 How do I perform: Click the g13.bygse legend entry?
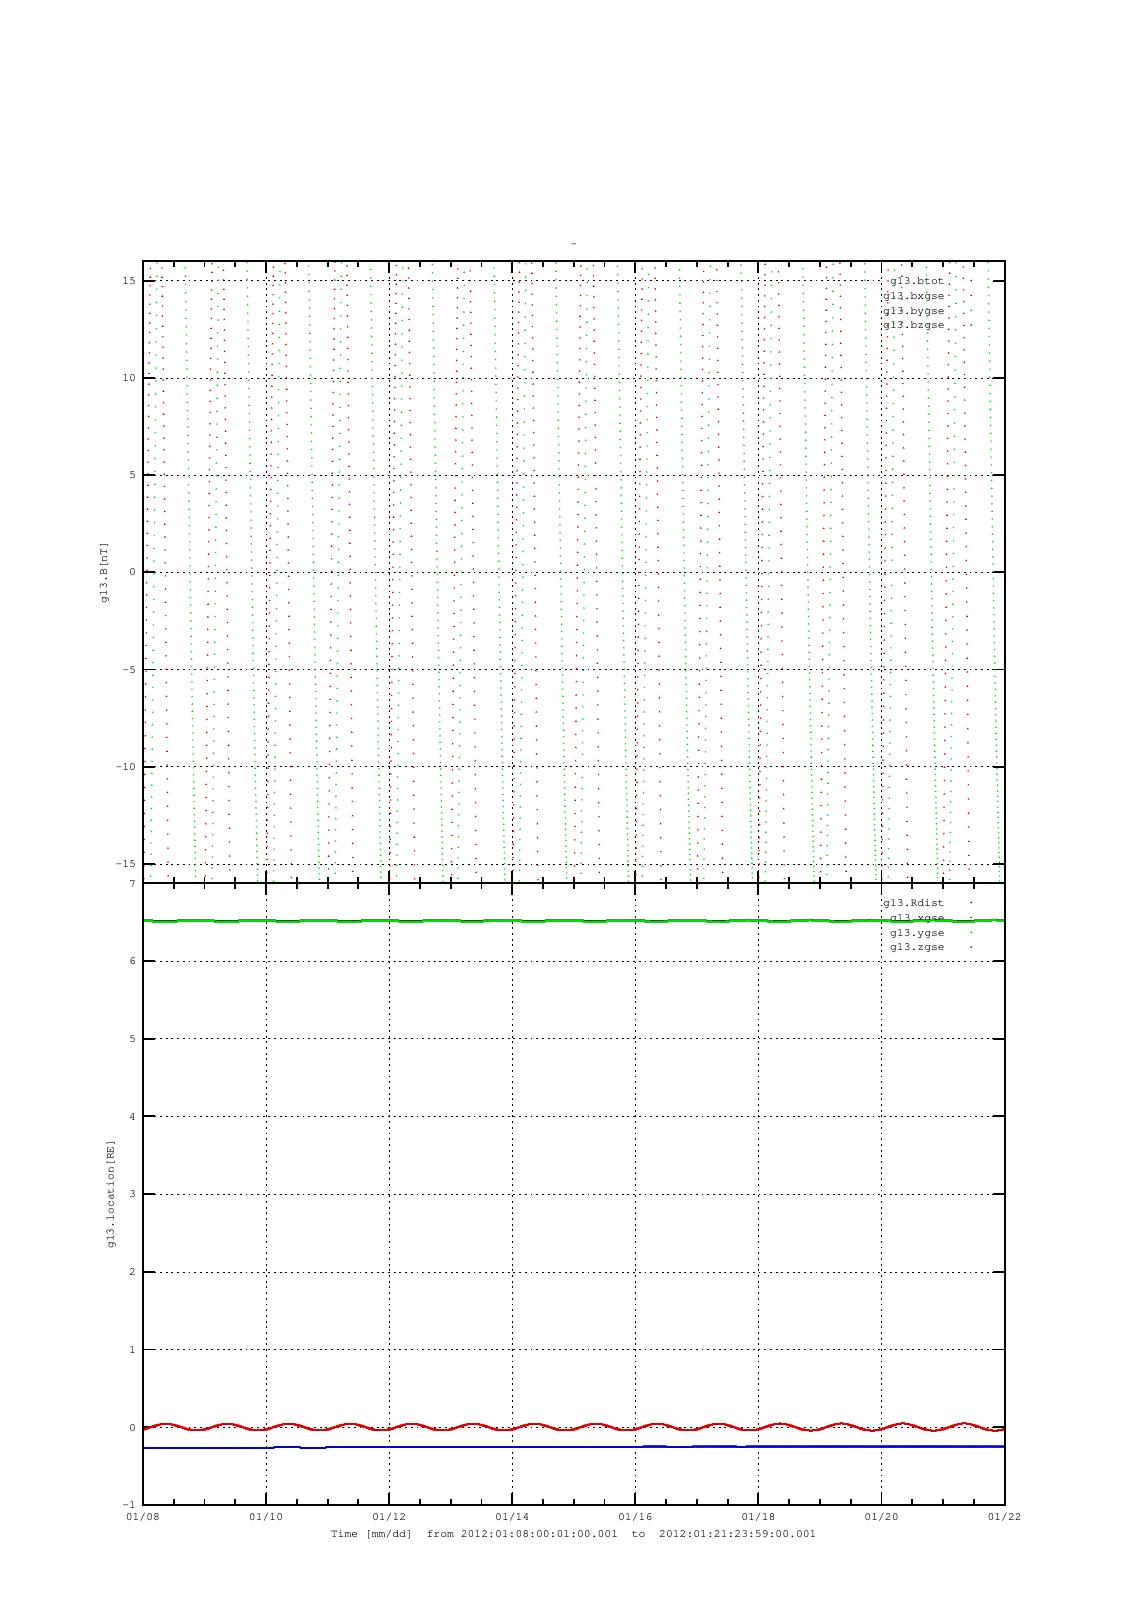(x=913, y=311)
